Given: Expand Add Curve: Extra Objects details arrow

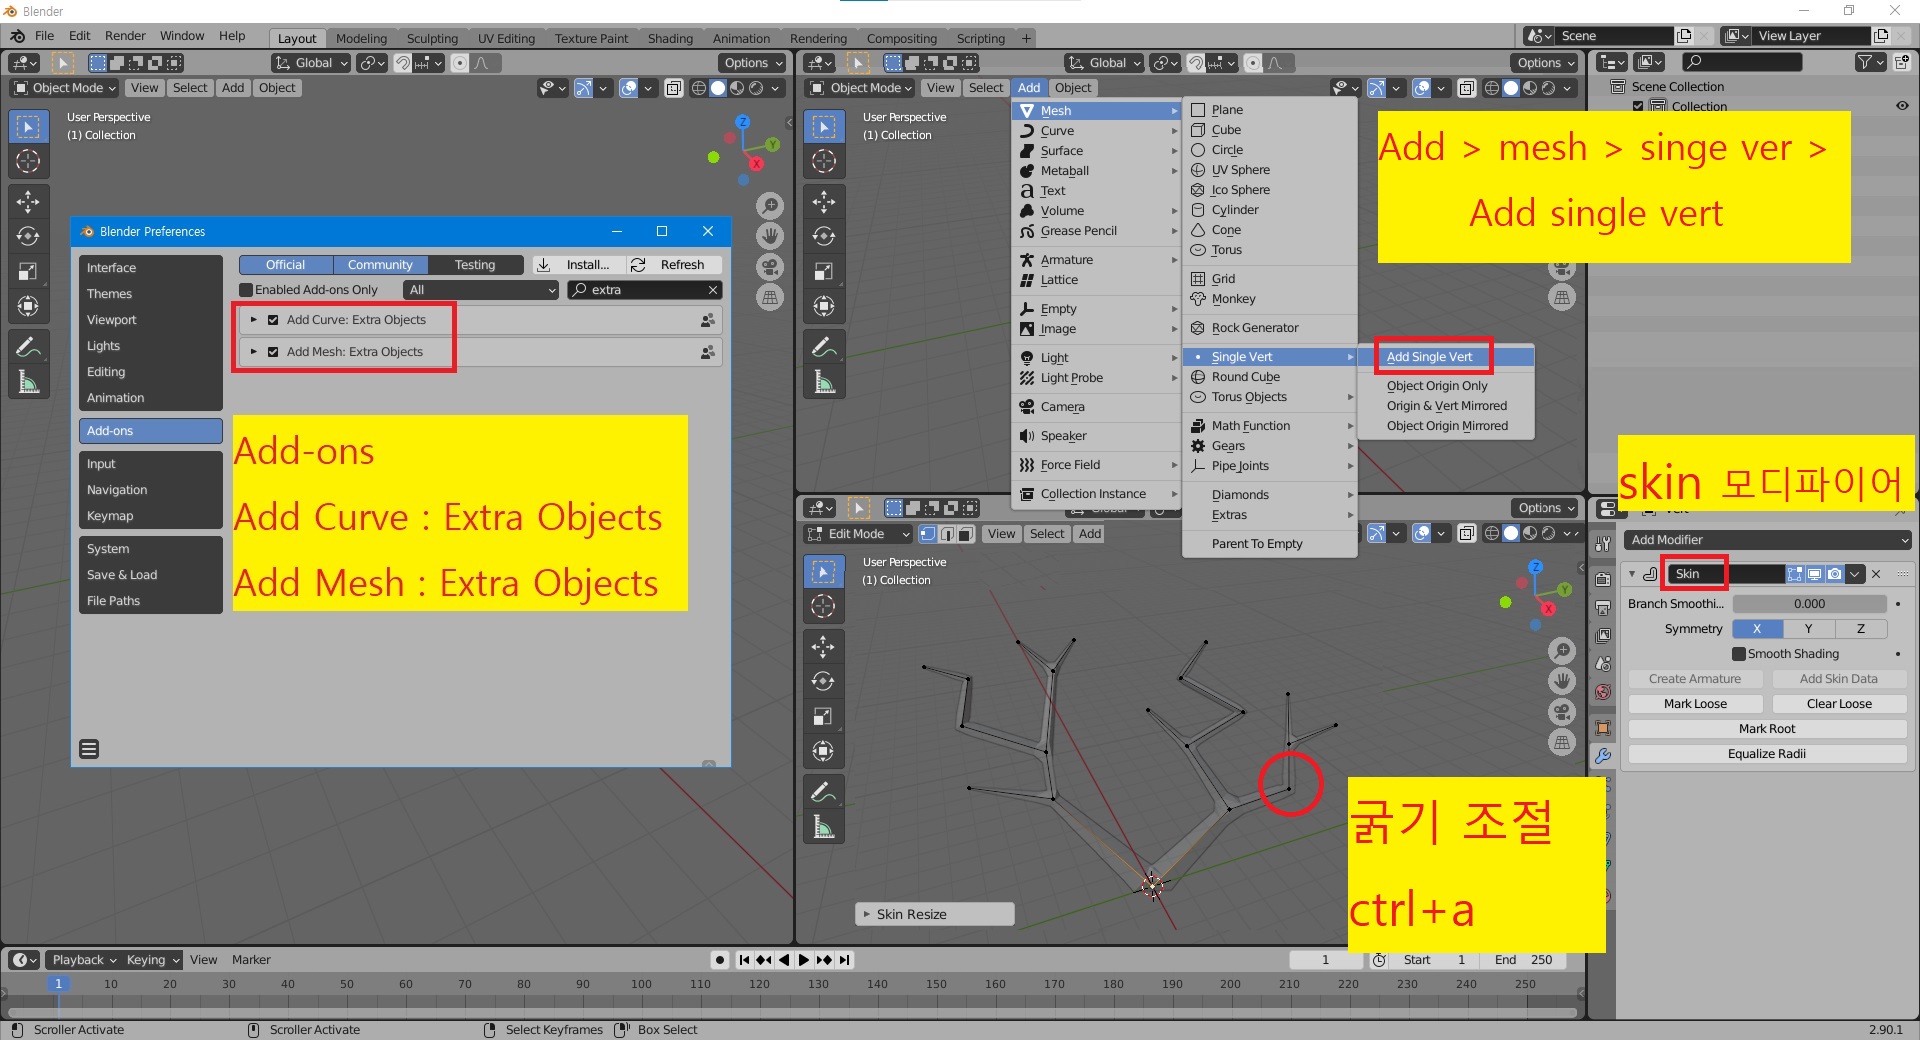Looking at the screenshot, I should tap(254, 320).
